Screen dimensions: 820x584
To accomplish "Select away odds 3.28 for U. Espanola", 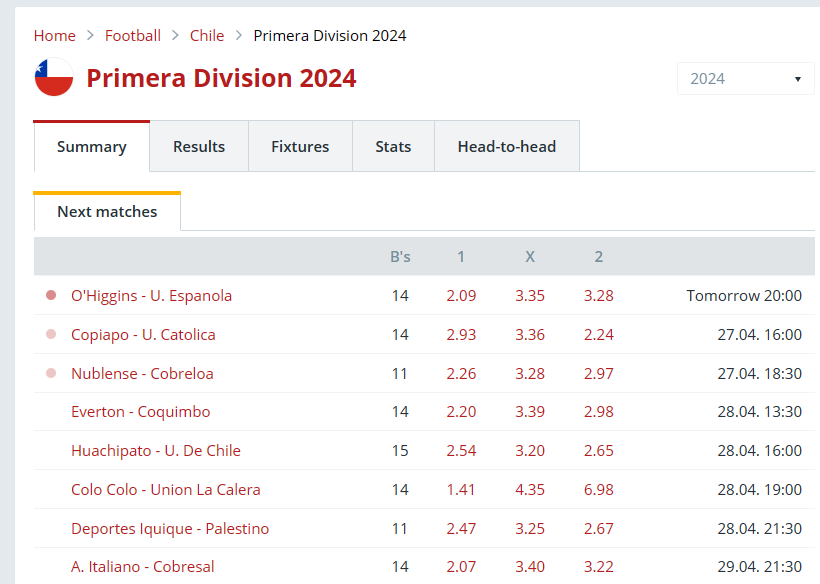I will click(x=599, y=295).
